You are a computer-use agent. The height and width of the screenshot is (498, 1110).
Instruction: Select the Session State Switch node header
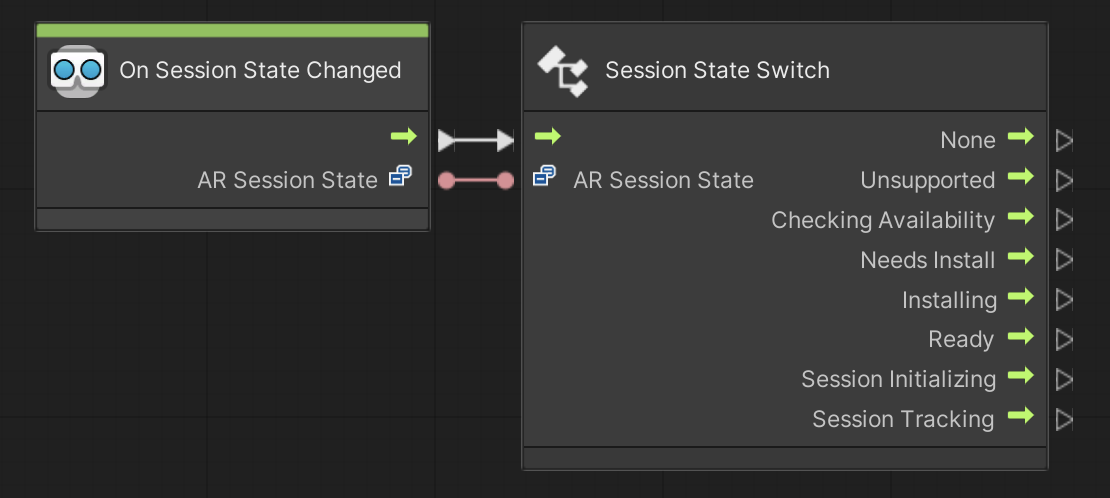pyautogui.click(x=717, y=70)
